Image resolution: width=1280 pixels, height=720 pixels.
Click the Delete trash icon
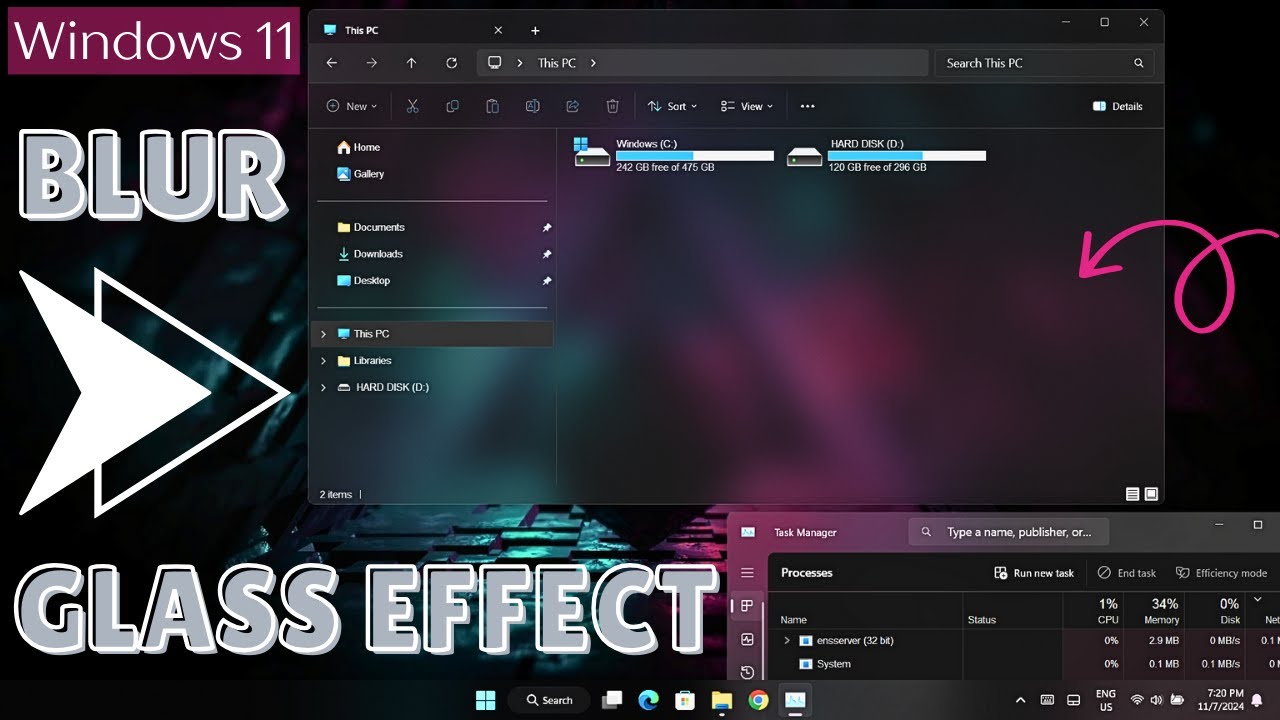coord(613,106)
